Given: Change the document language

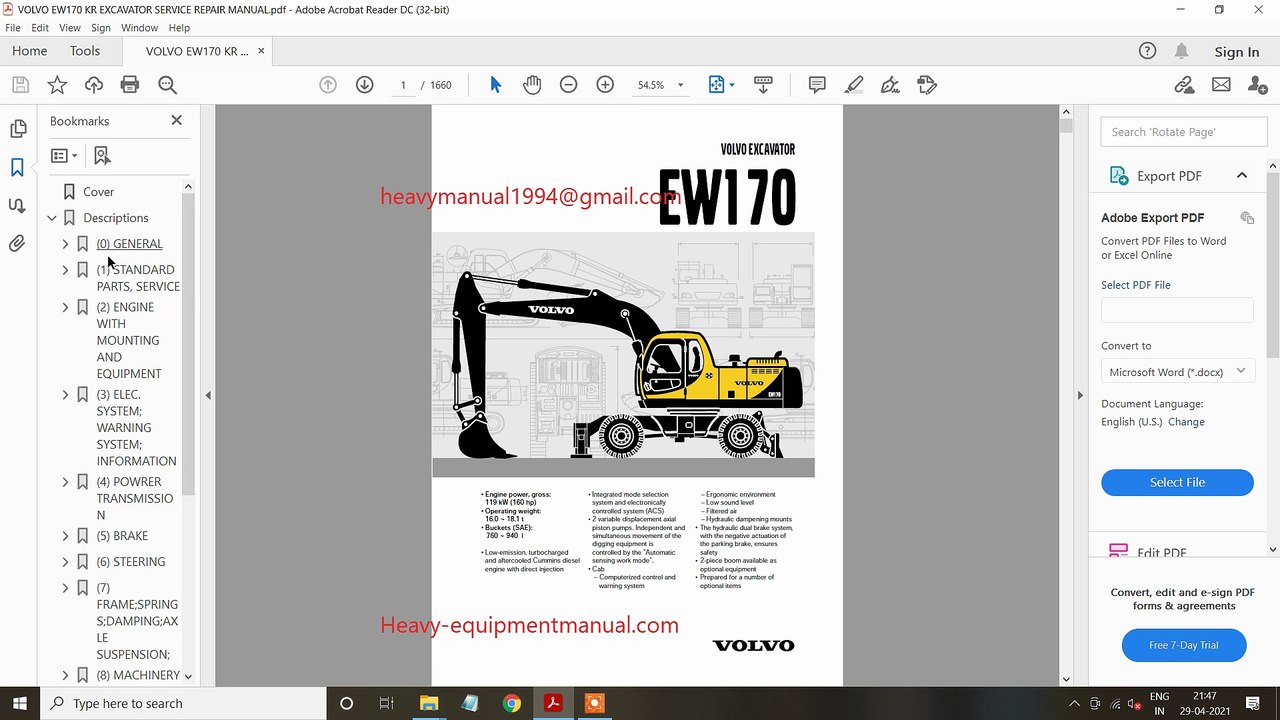Looking at the screenshot, I should pos(1186,422).
